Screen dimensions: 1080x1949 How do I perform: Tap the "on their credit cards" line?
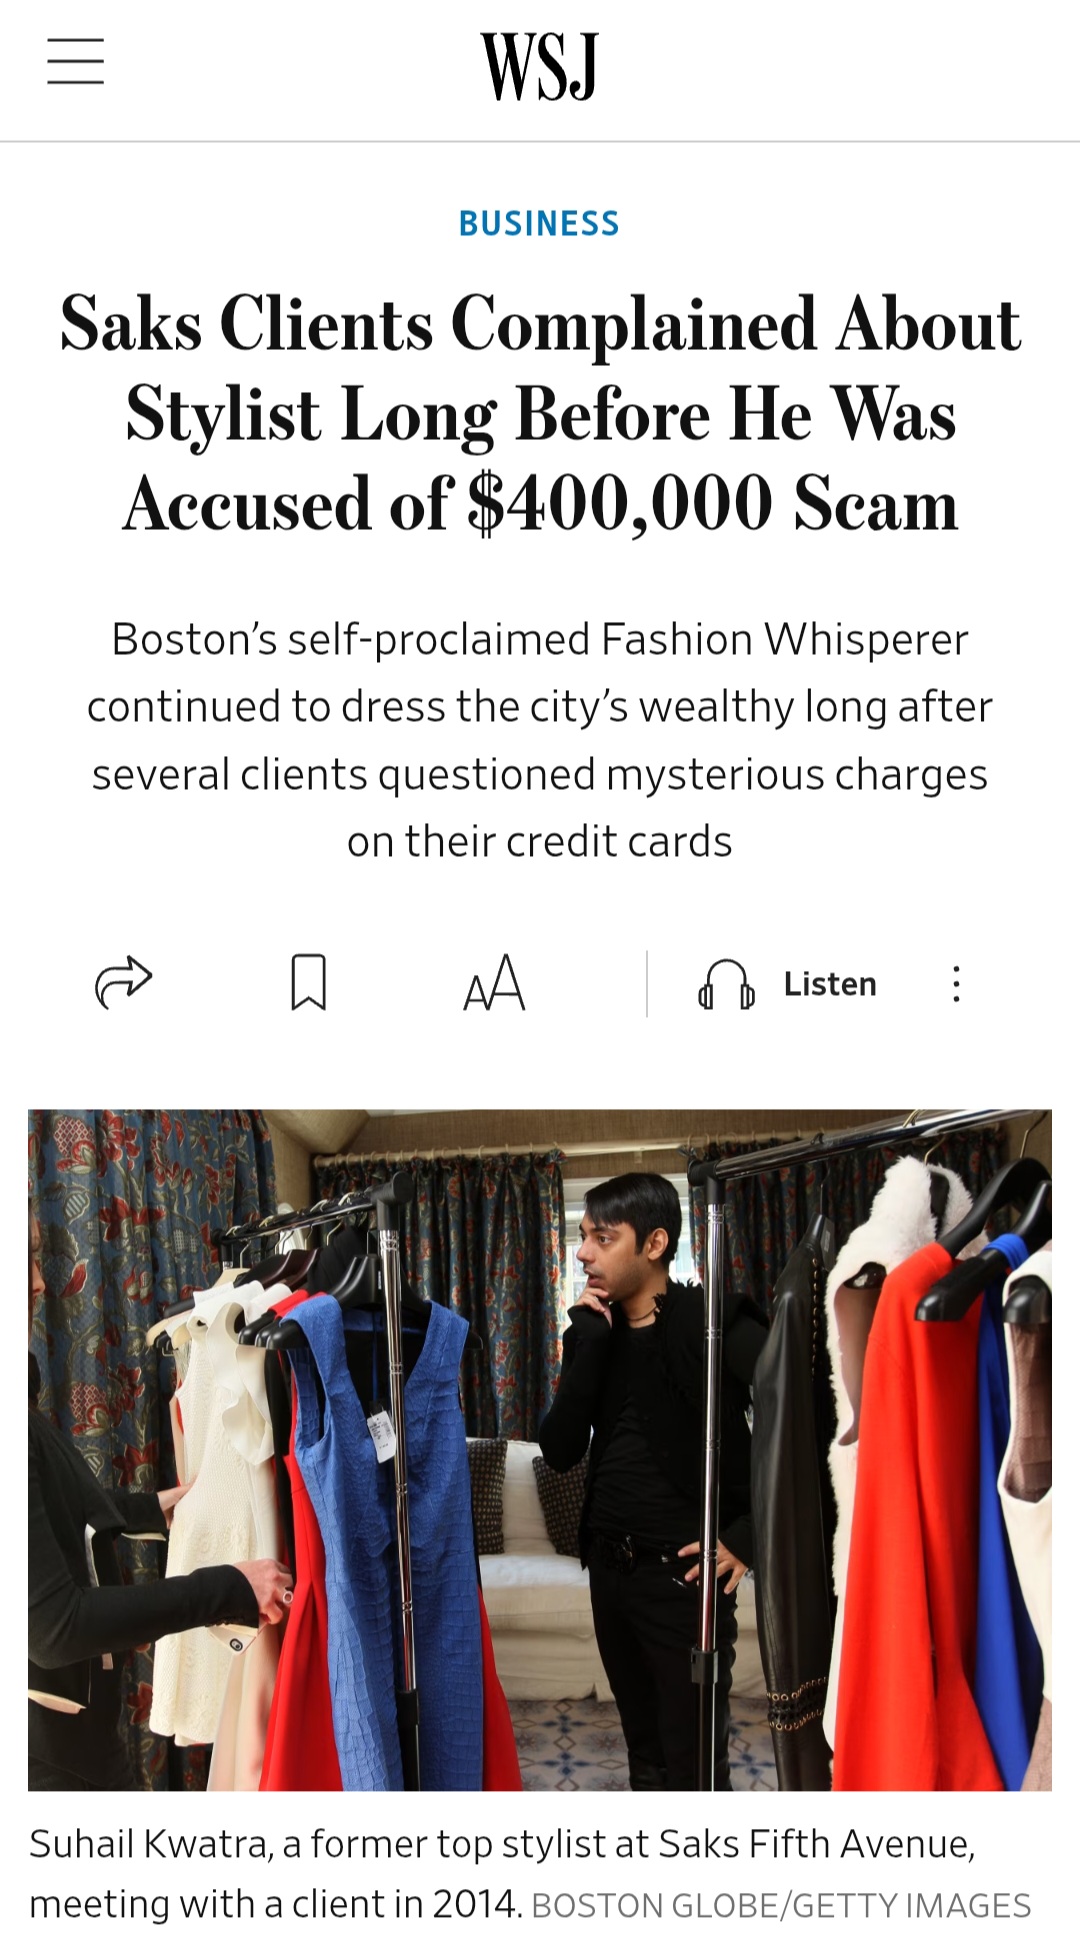coord(540,841)
